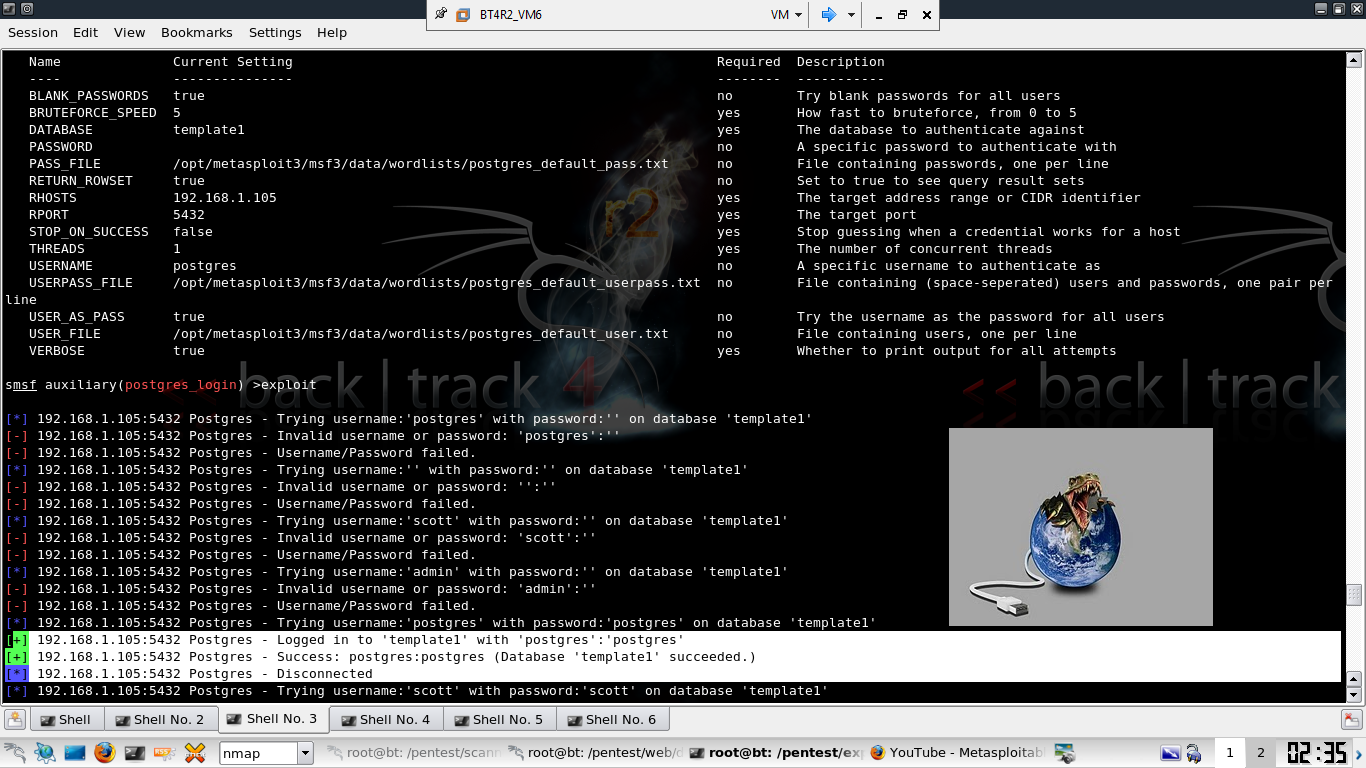This screenshot has height=768, width=1366.
Task: Switch to root@bt: /pentest/web taskbar window
Action: pyautogui.click(x=594, y=752)
